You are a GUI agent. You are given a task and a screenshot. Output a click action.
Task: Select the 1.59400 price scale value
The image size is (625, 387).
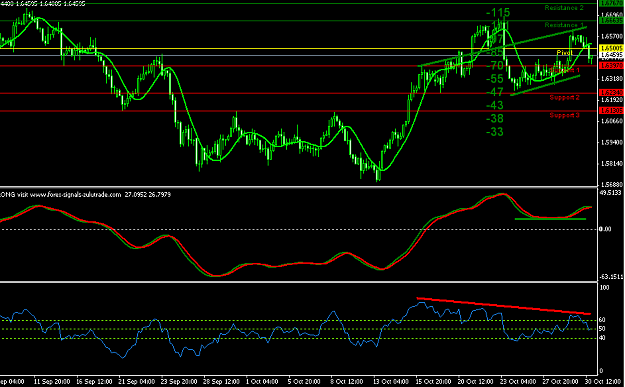tap(611, 142)
